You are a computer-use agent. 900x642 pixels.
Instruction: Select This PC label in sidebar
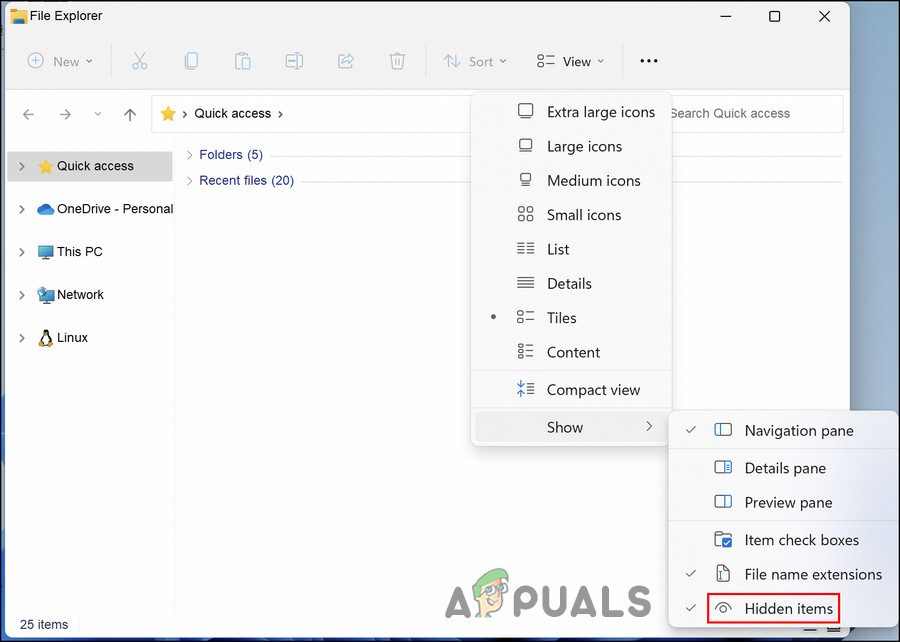point(80,252)
